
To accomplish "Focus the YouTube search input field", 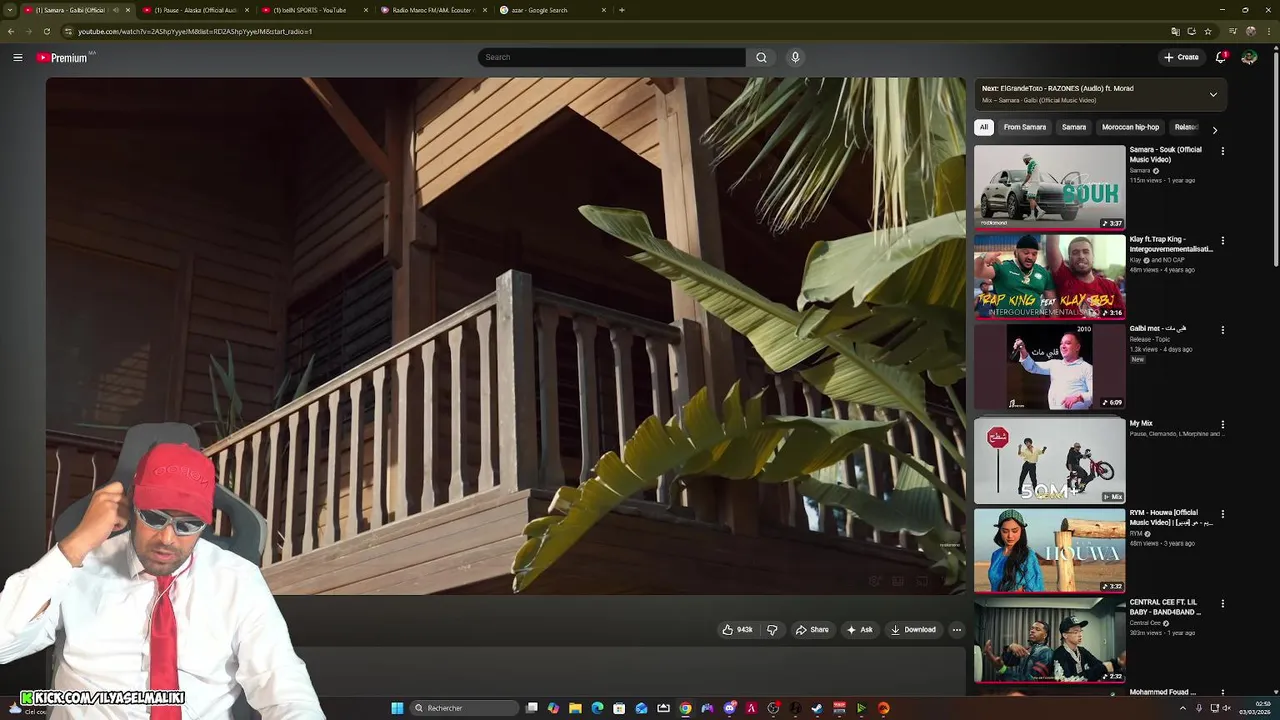I will [612, 57].
